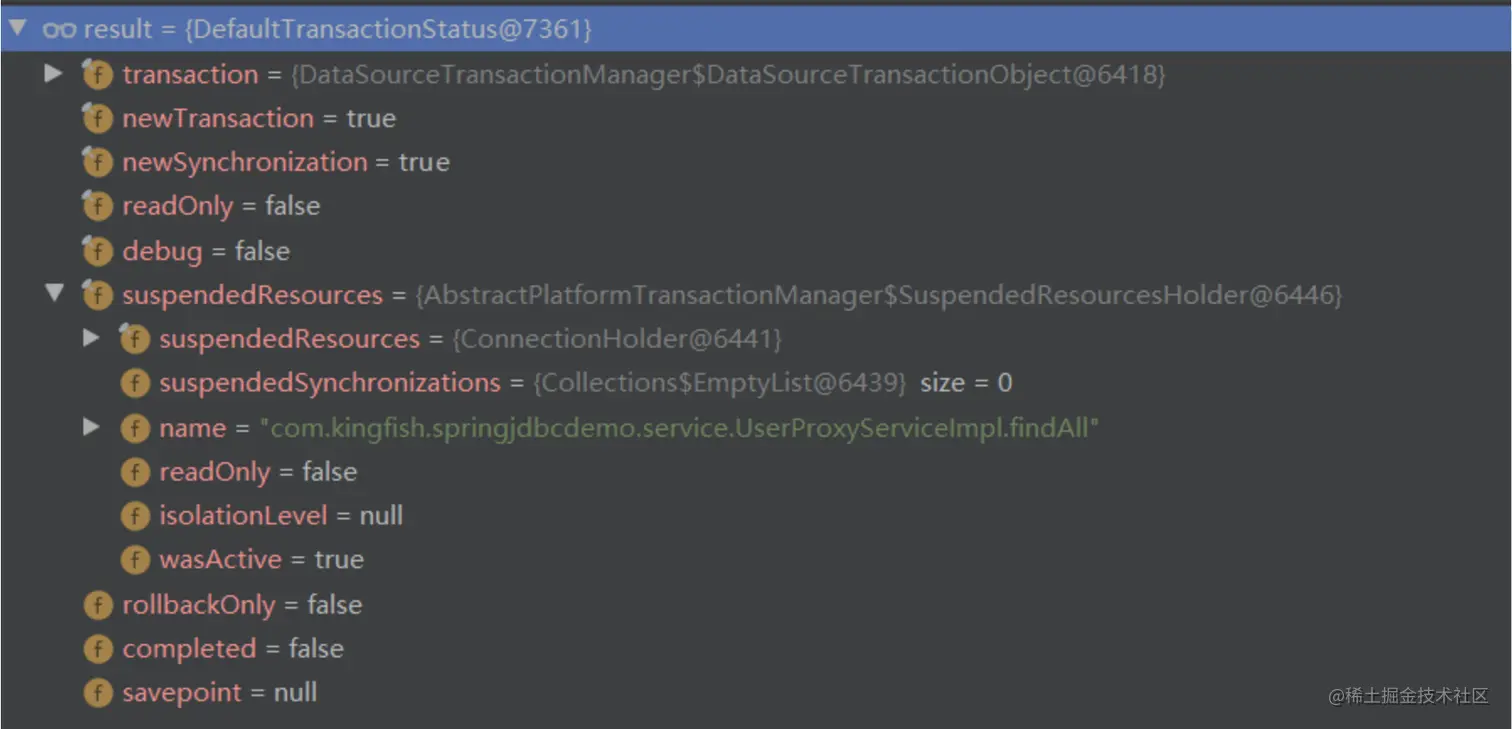Image resolution: width=1512 pixels, height=729 pixels.
Task: Expand the name string node
Action: point(91,427)
